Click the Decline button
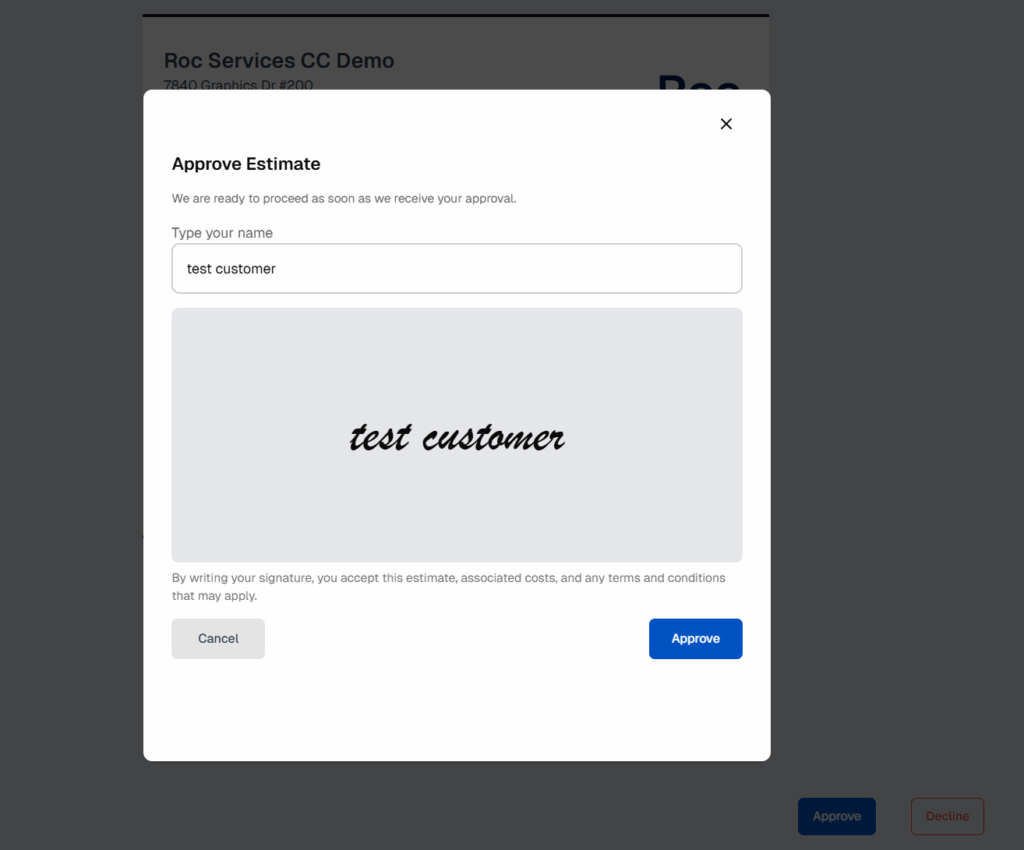This screenshot has width=1024, height=850. tap(947, 816)
